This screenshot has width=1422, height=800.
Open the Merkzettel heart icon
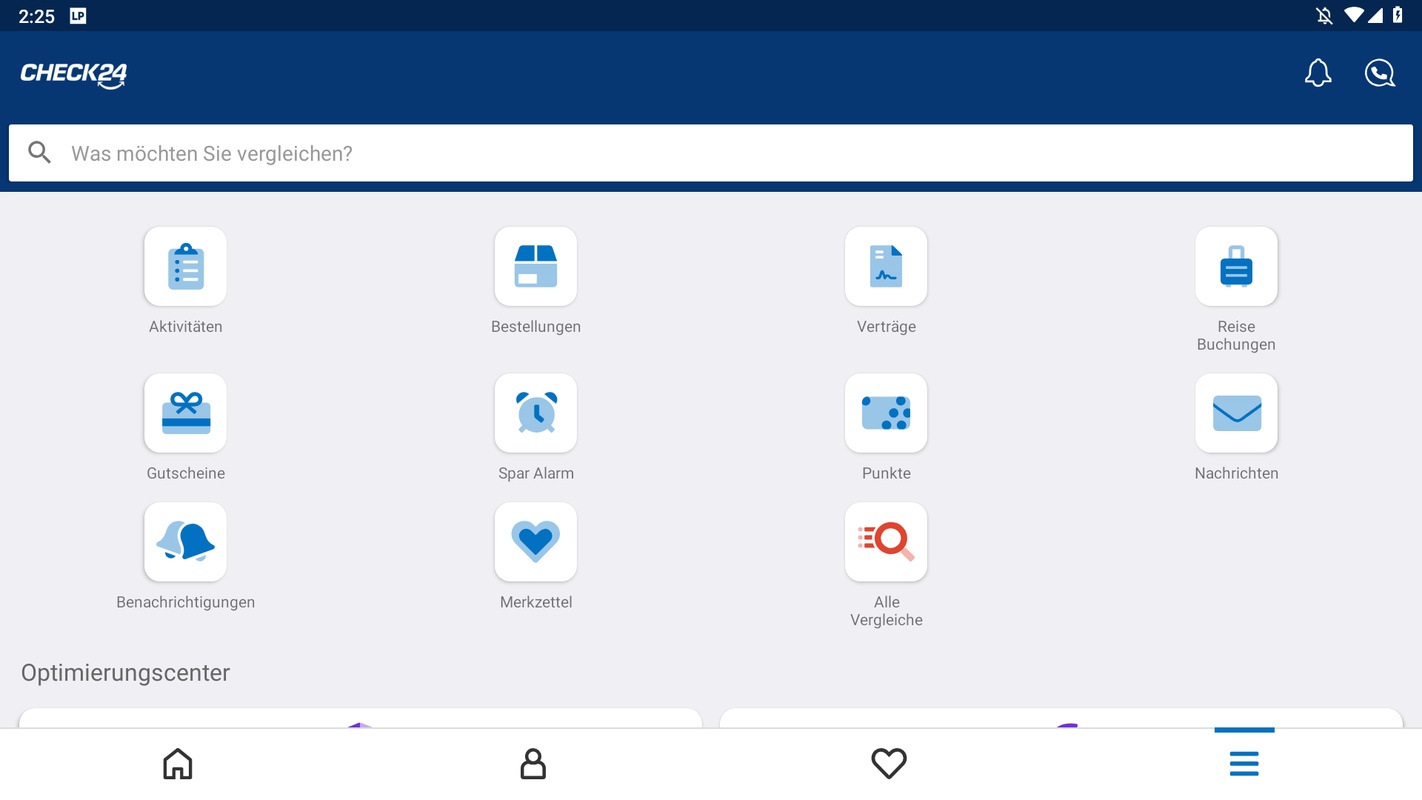pyautogui.click(x=536, y=542)
